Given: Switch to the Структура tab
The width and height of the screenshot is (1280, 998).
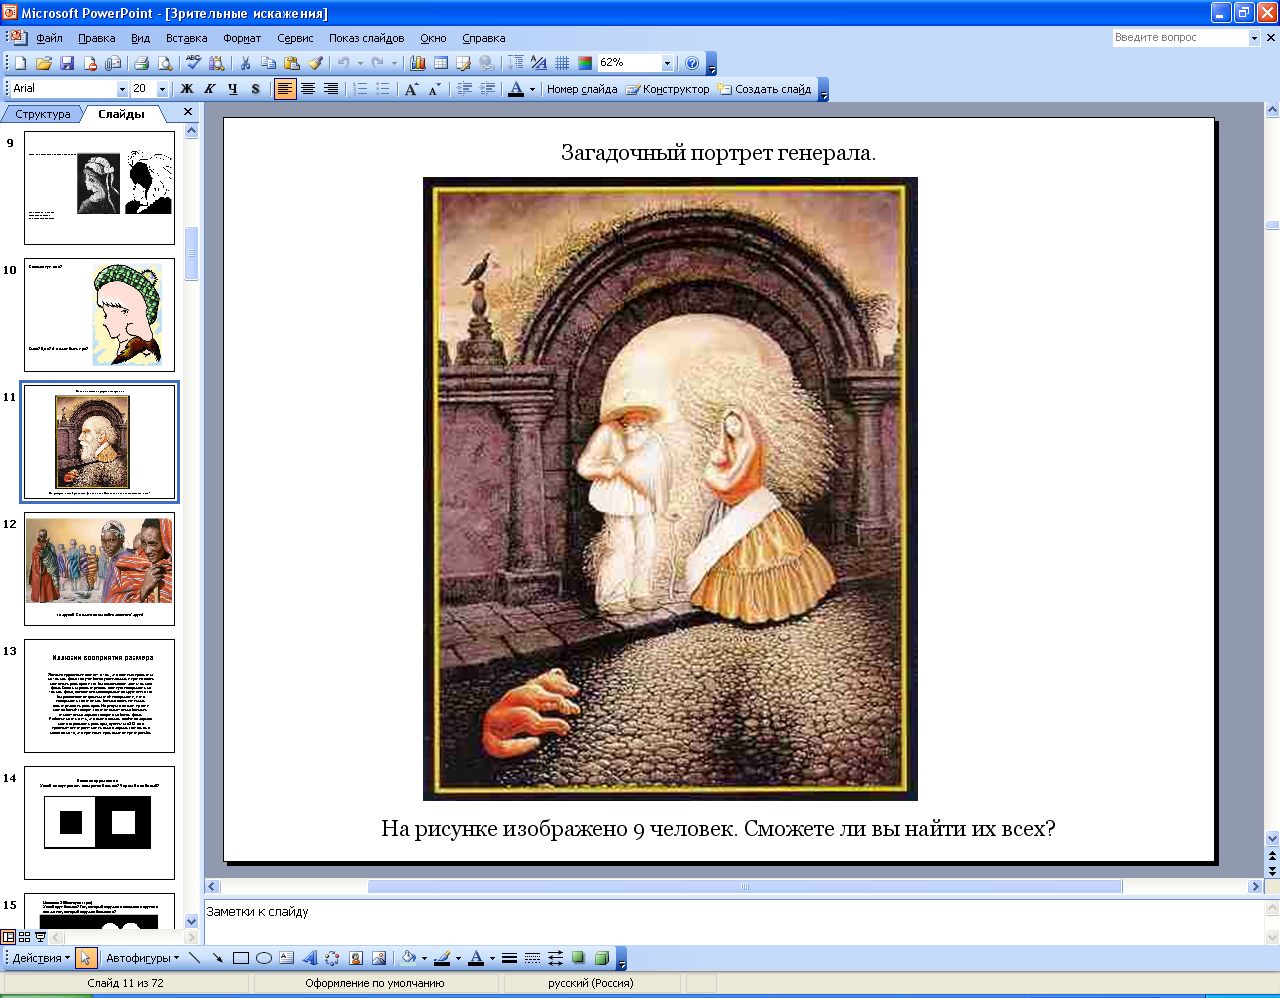Looking at the screenshot, I should tap(43, 114).
